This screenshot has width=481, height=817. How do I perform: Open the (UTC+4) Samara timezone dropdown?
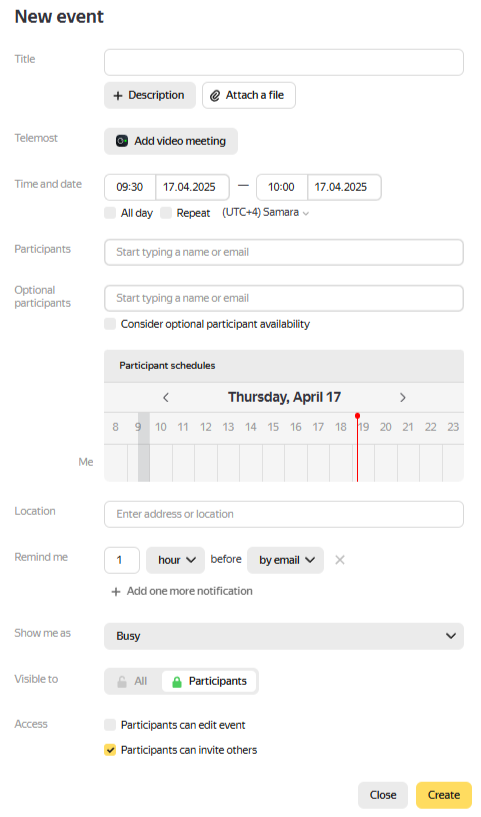click(265, 213)
